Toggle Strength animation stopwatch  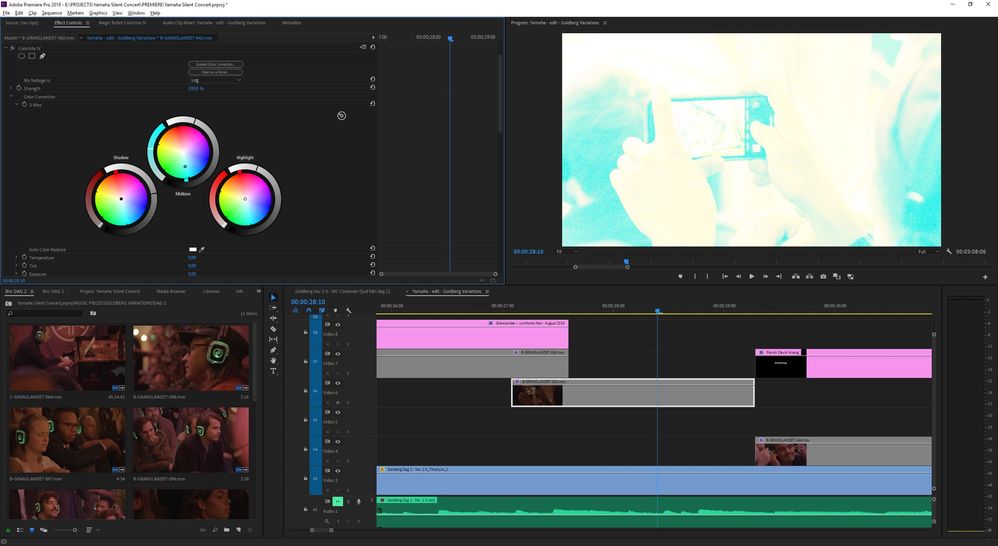[x=18, y=88]
